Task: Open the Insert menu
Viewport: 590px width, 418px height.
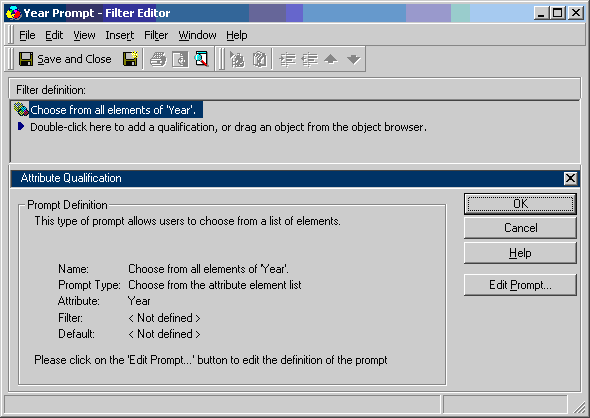Action: (120, 35)
